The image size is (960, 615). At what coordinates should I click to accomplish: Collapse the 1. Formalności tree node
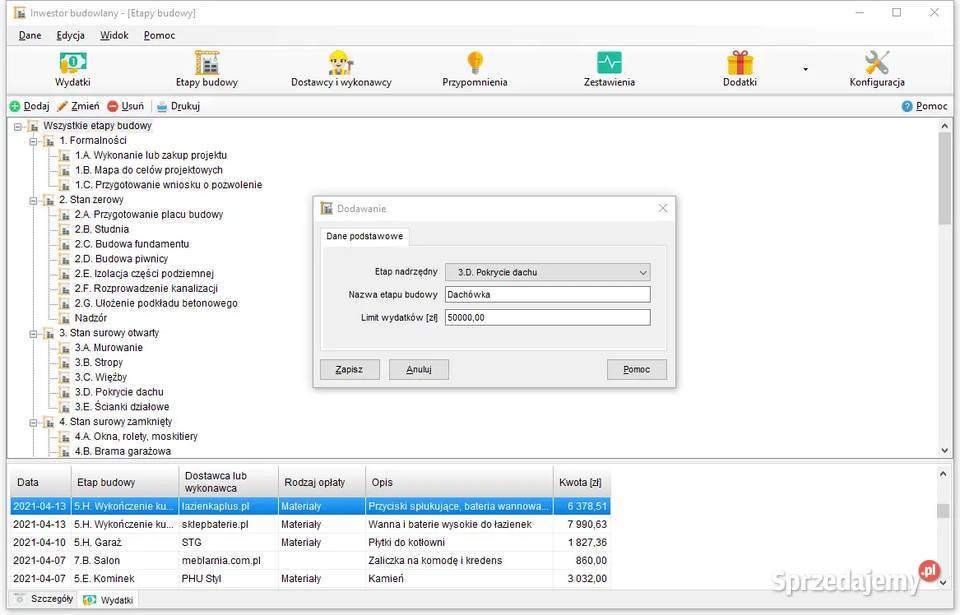tap(33, 141)
